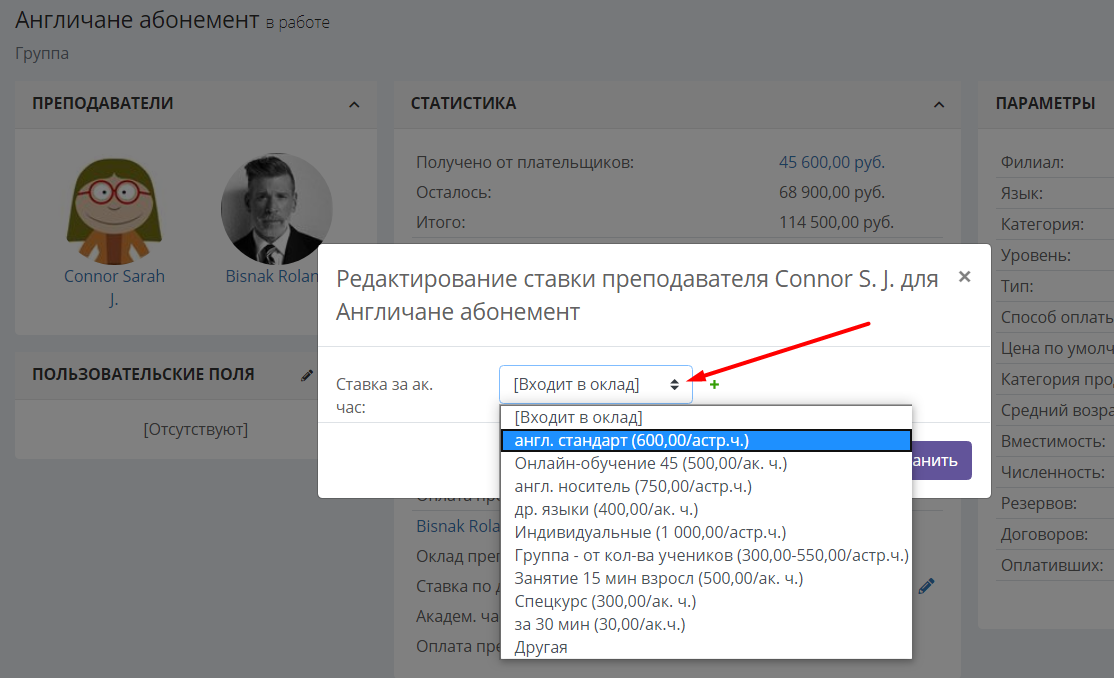
Task: Click the Оплативших: parameter row
Action: click(1057, 566)
